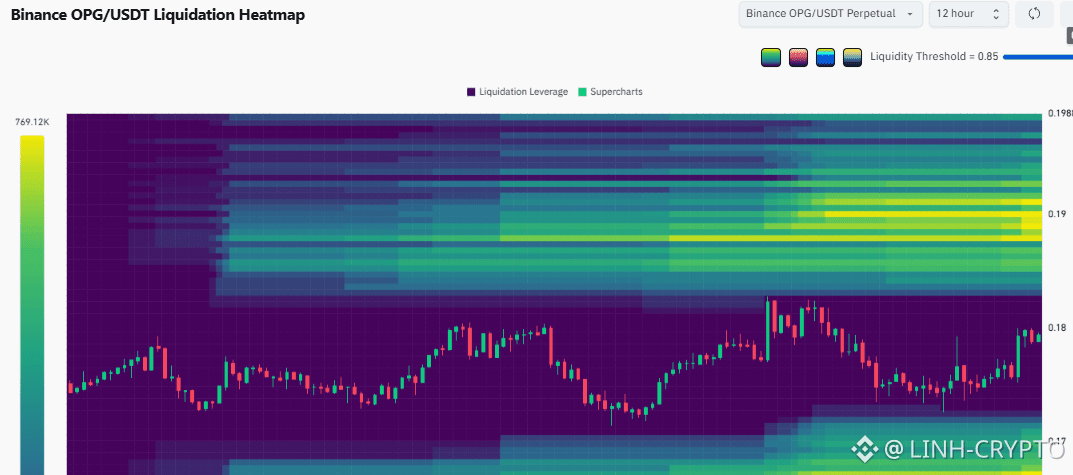The image size is (1073, 475).
Task: Toggle the Supercharts legend series
Action: (x=610, y=92)
